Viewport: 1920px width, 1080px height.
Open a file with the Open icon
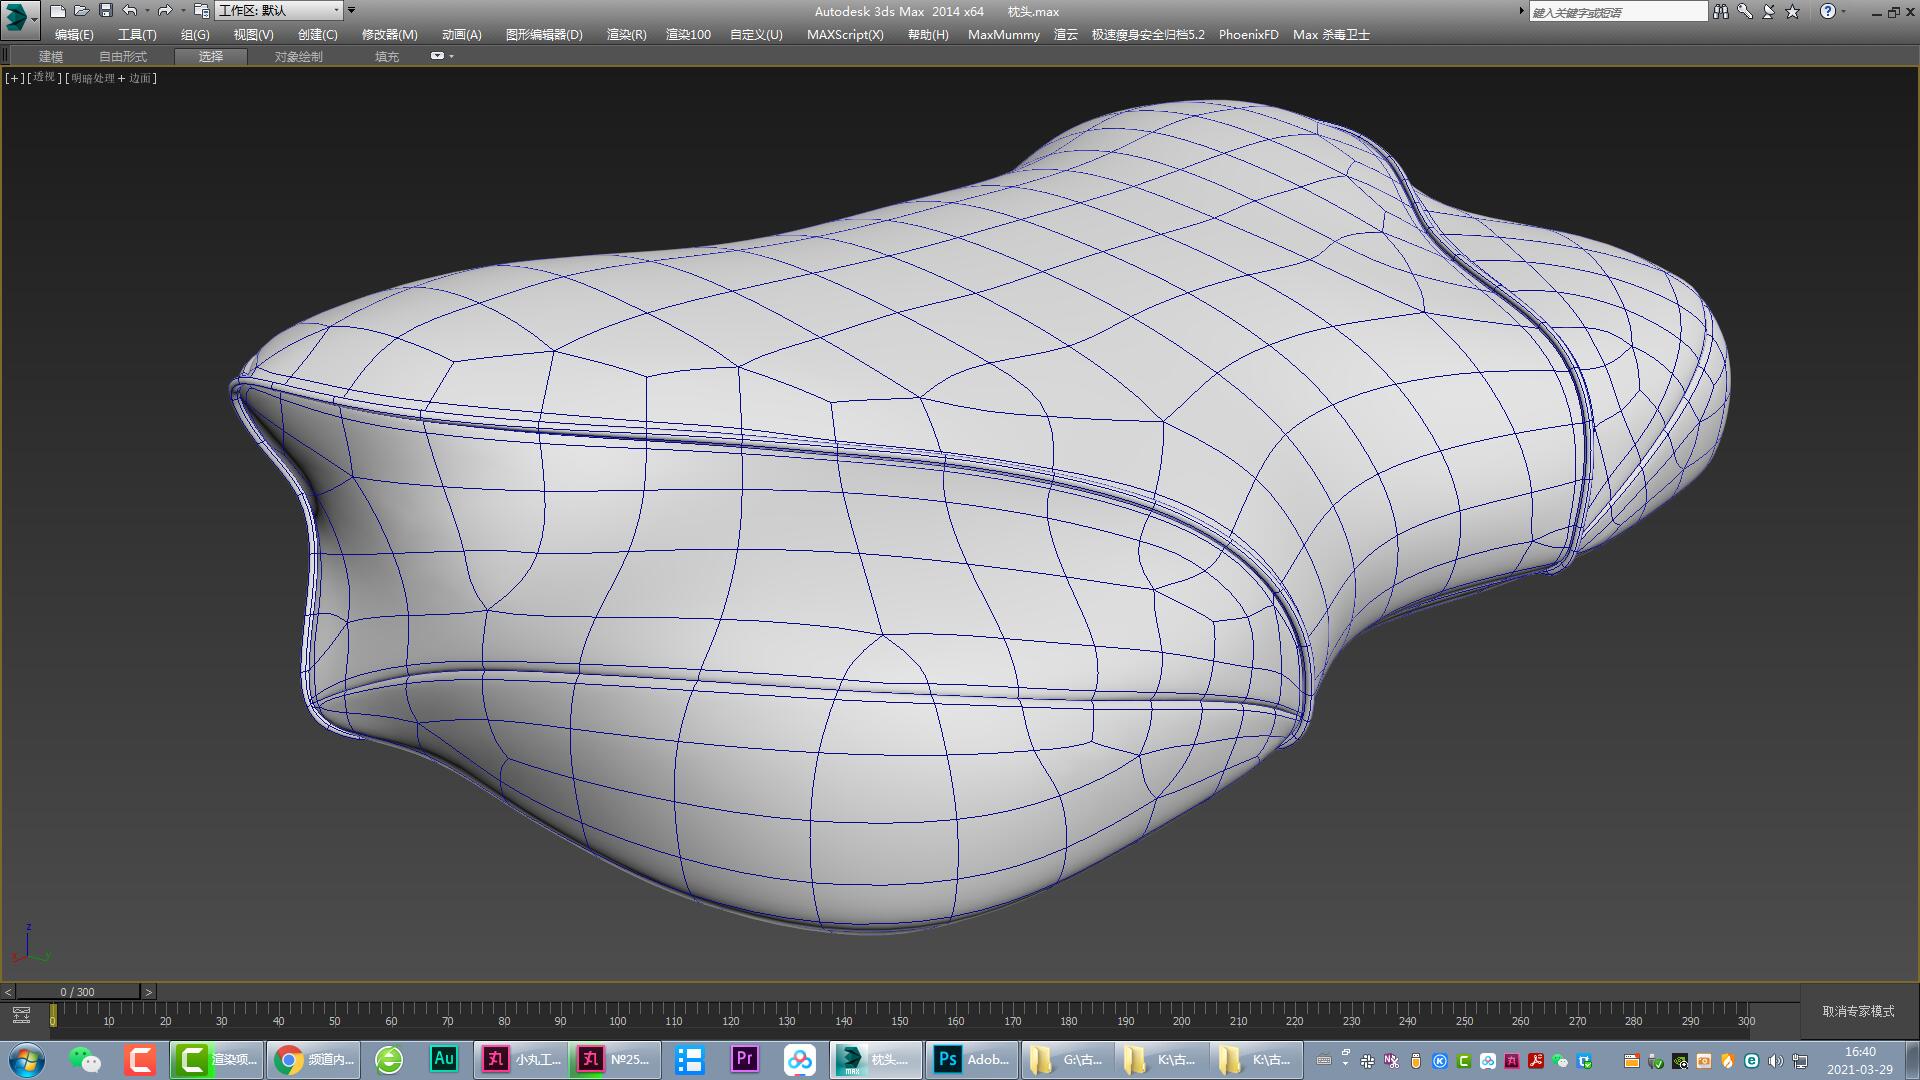[80, 11]
